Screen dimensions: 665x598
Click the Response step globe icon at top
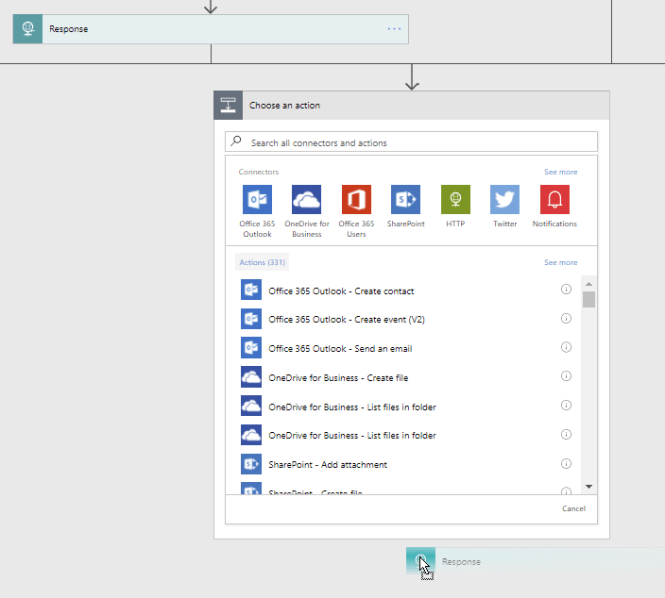(x=28, y=29)
